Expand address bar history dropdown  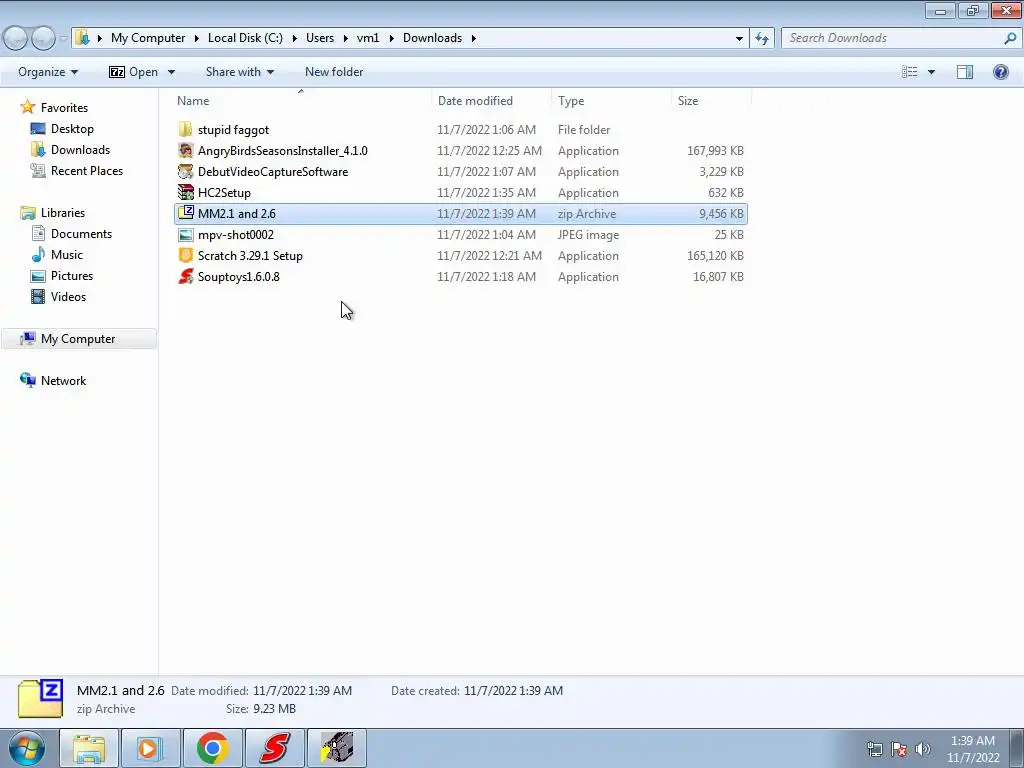739,38
